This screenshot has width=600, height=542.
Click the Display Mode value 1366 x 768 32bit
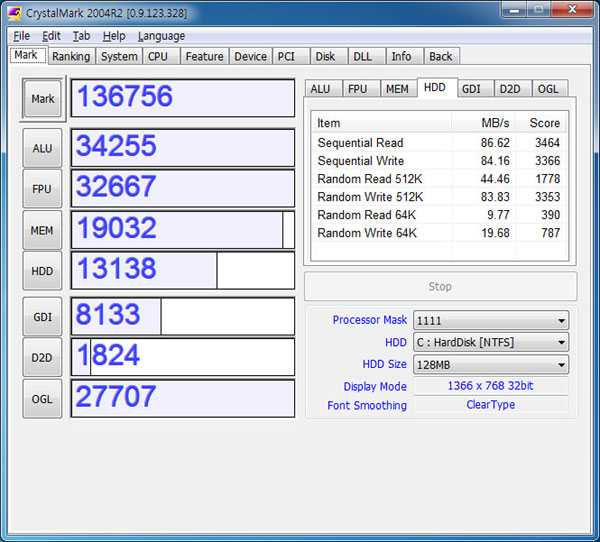(x=491, y=385)
